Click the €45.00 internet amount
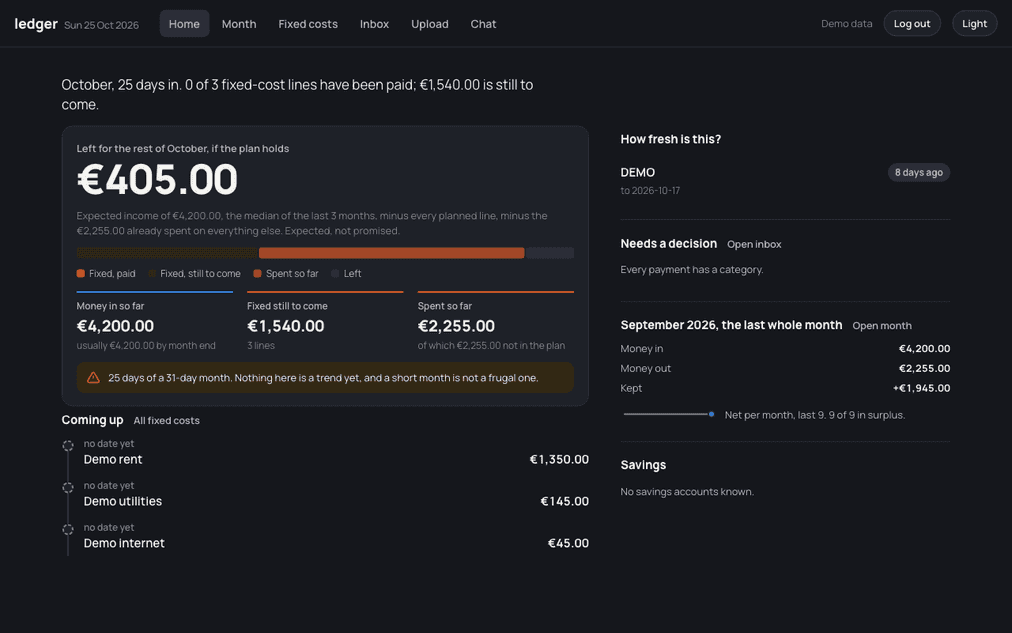 pos(568,543)
